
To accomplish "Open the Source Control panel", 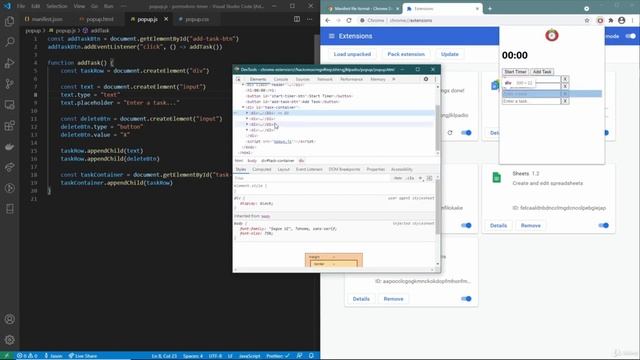I will [9, 84].
